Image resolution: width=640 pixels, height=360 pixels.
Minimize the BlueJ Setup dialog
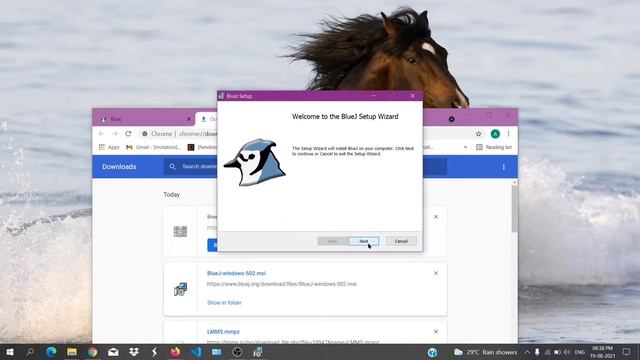(x=373, y=96)
